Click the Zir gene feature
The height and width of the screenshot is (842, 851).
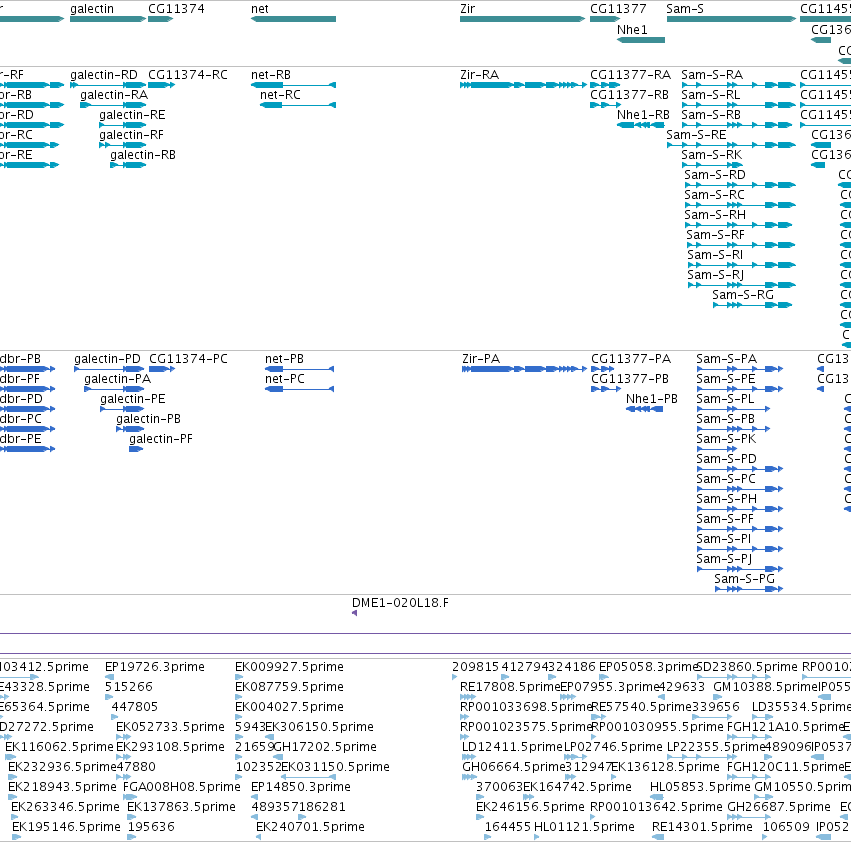[523, 19]
